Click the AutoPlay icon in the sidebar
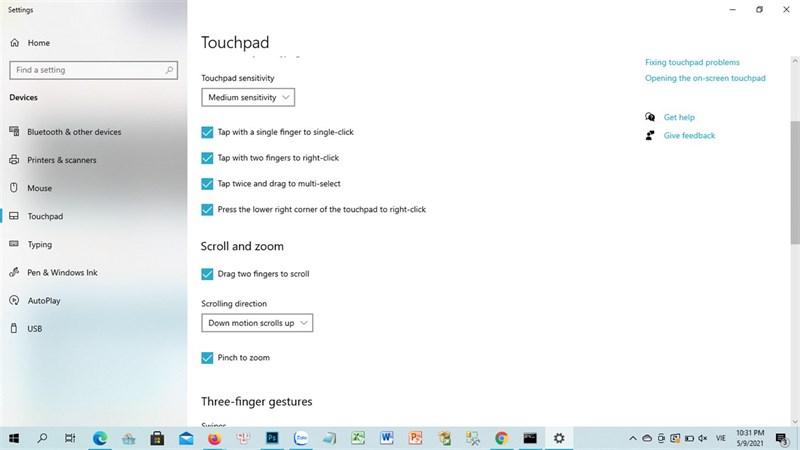 pyautogui.click(x=14, y=300)
